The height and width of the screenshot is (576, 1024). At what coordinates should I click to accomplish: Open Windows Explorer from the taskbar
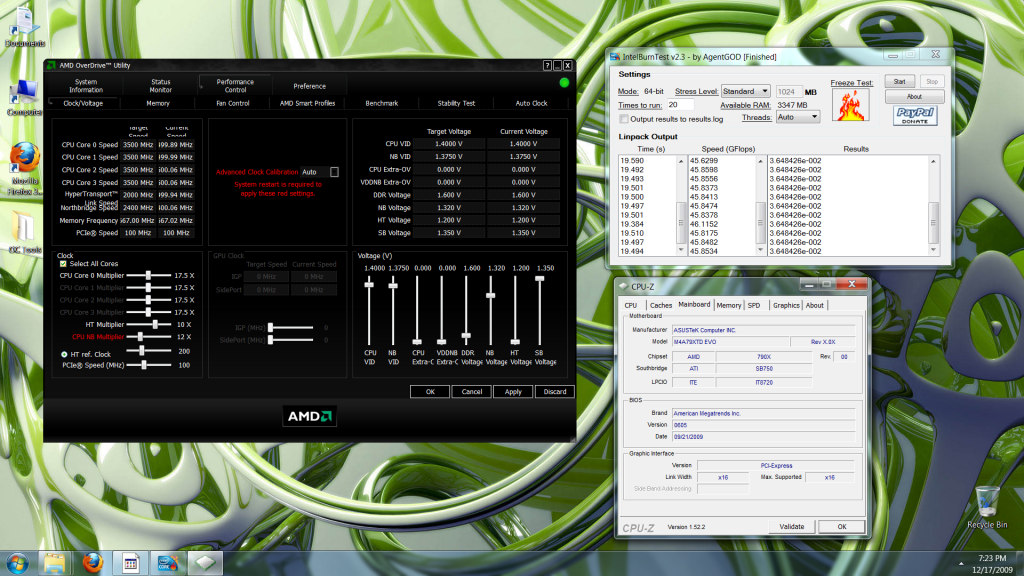[54, 563]
